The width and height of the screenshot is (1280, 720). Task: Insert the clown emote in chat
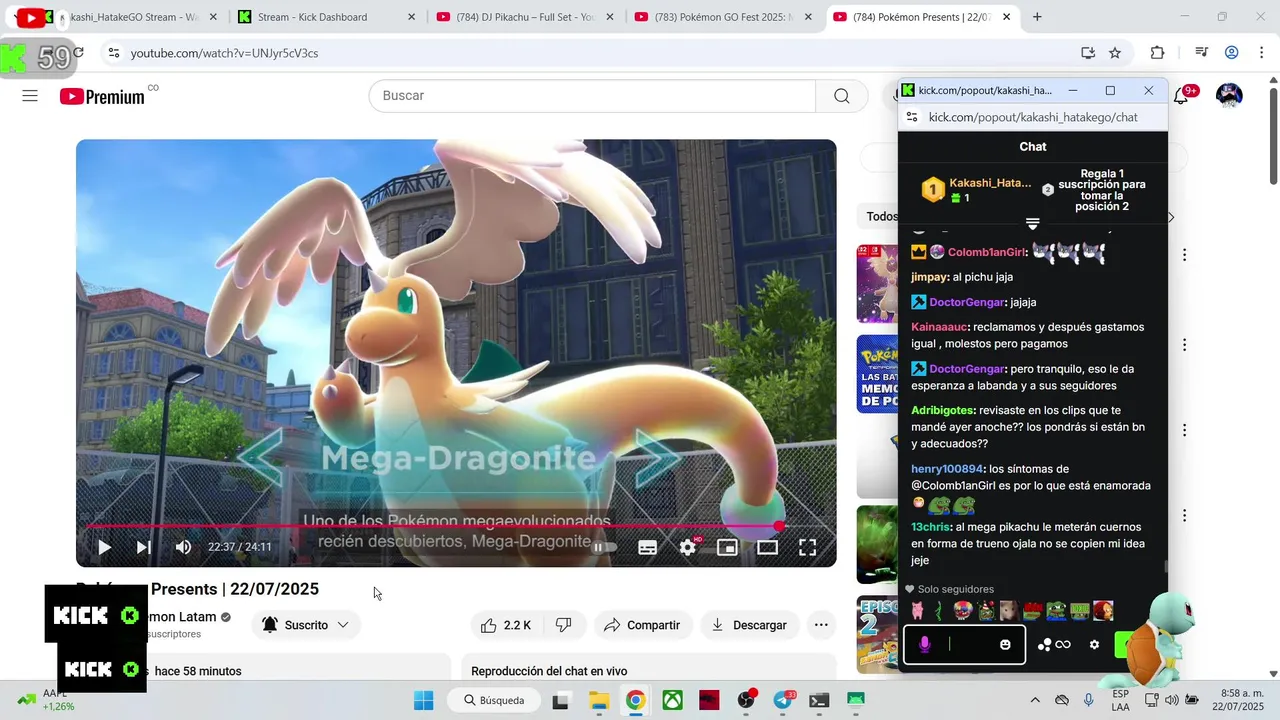pyautogui.click(x=962, y=610)
